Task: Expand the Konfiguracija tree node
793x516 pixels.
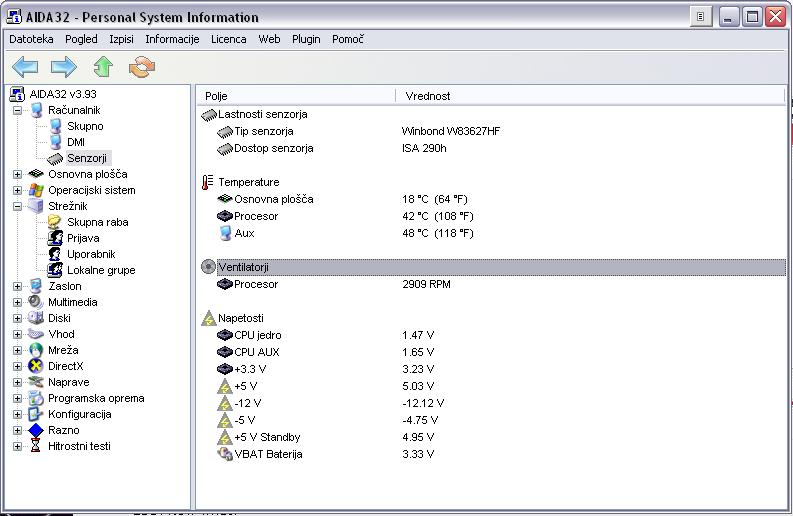Action: 17,414
